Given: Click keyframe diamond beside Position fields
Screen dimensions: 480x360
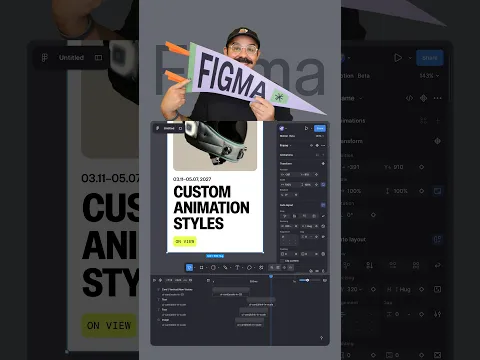Looking at the screenshot, I should tap(316, 174).
